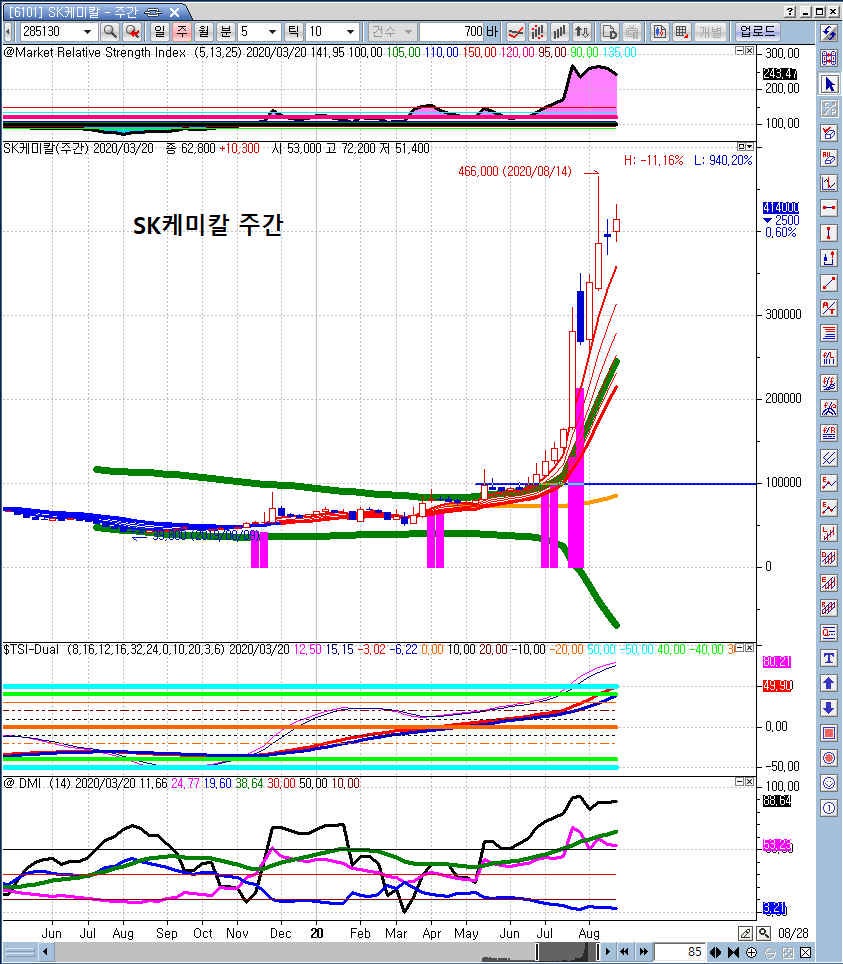Select weekly chart period 주
This screenshot has height=964, width=843.
pos(181,31)
